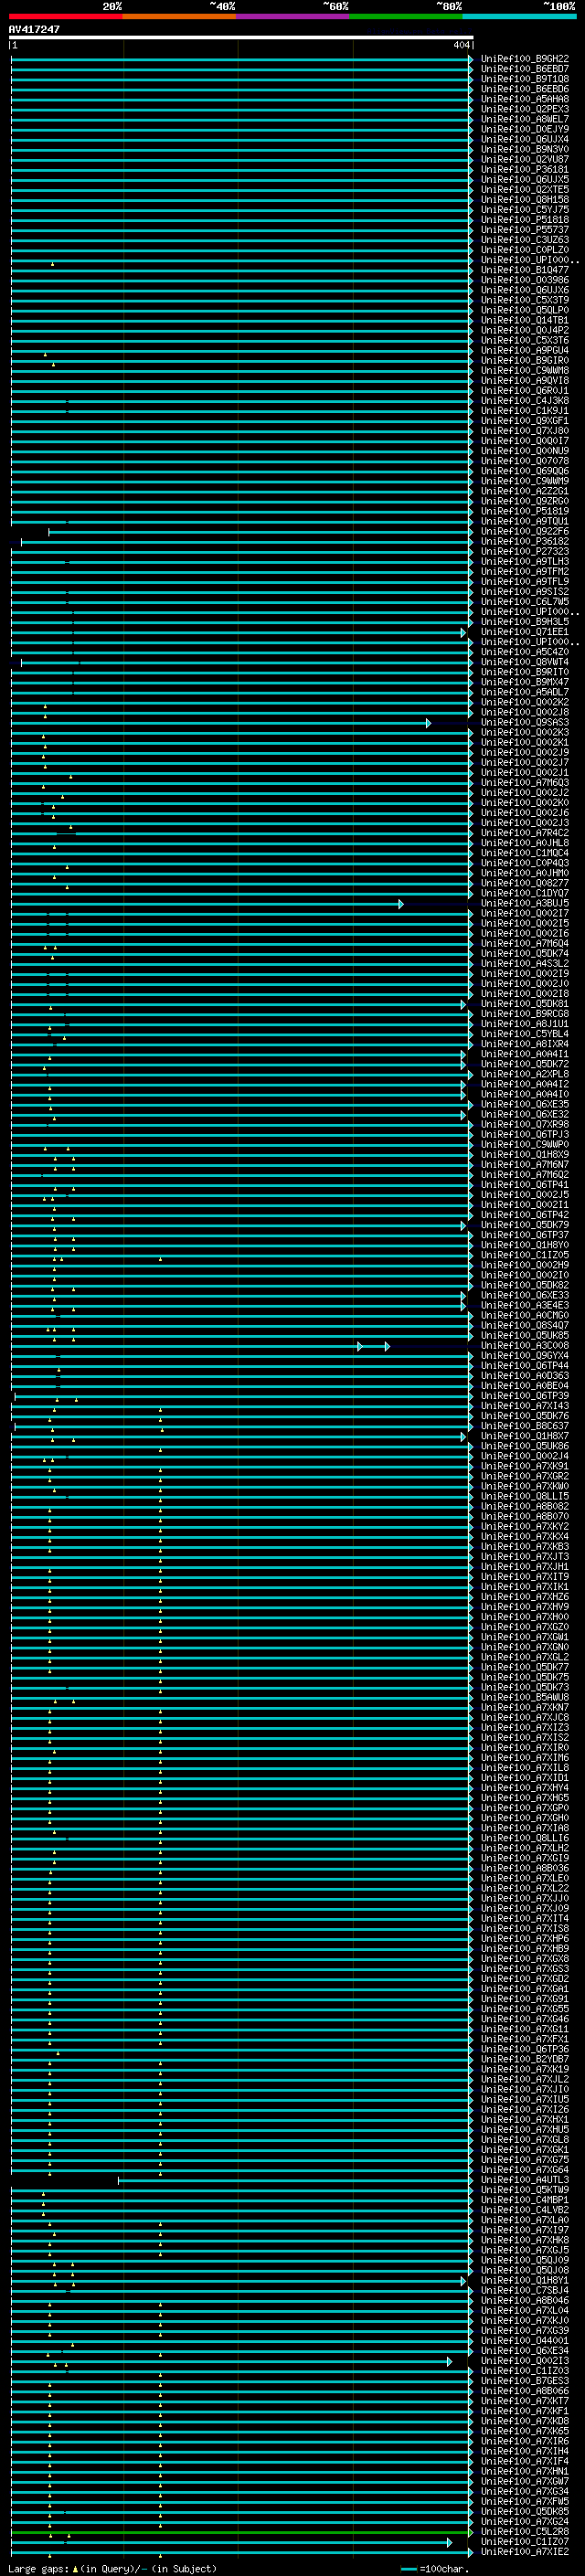Select the UniRef100_Q8LLI6 label
Viewport: 585px width, 2576px height.
coord(525,1839)
